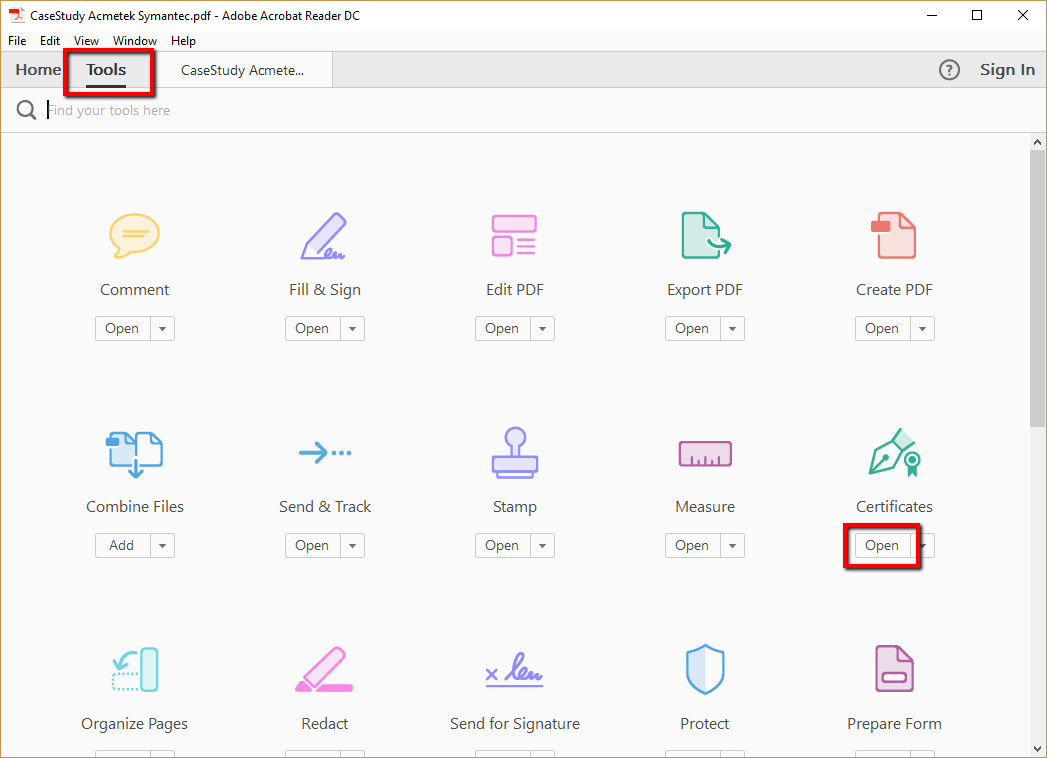
Task: Click the Prepare Form icon
Action: coord(894,670)
